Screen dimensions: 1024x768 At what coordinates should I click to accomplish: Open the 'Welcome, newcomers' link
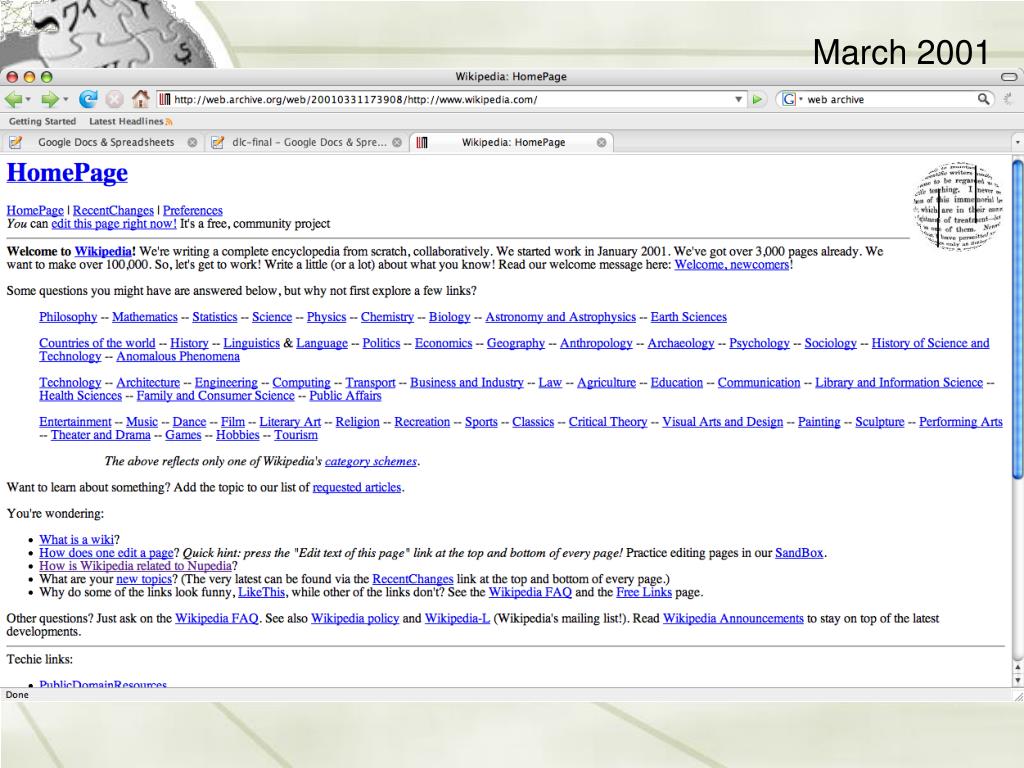732,264
